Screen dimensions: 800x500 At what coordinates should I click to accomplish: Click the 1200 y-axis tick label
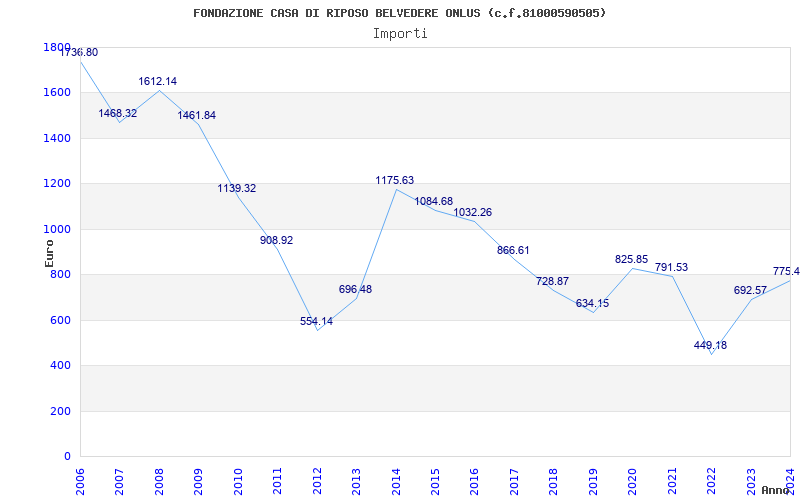[x=57, y=184]
